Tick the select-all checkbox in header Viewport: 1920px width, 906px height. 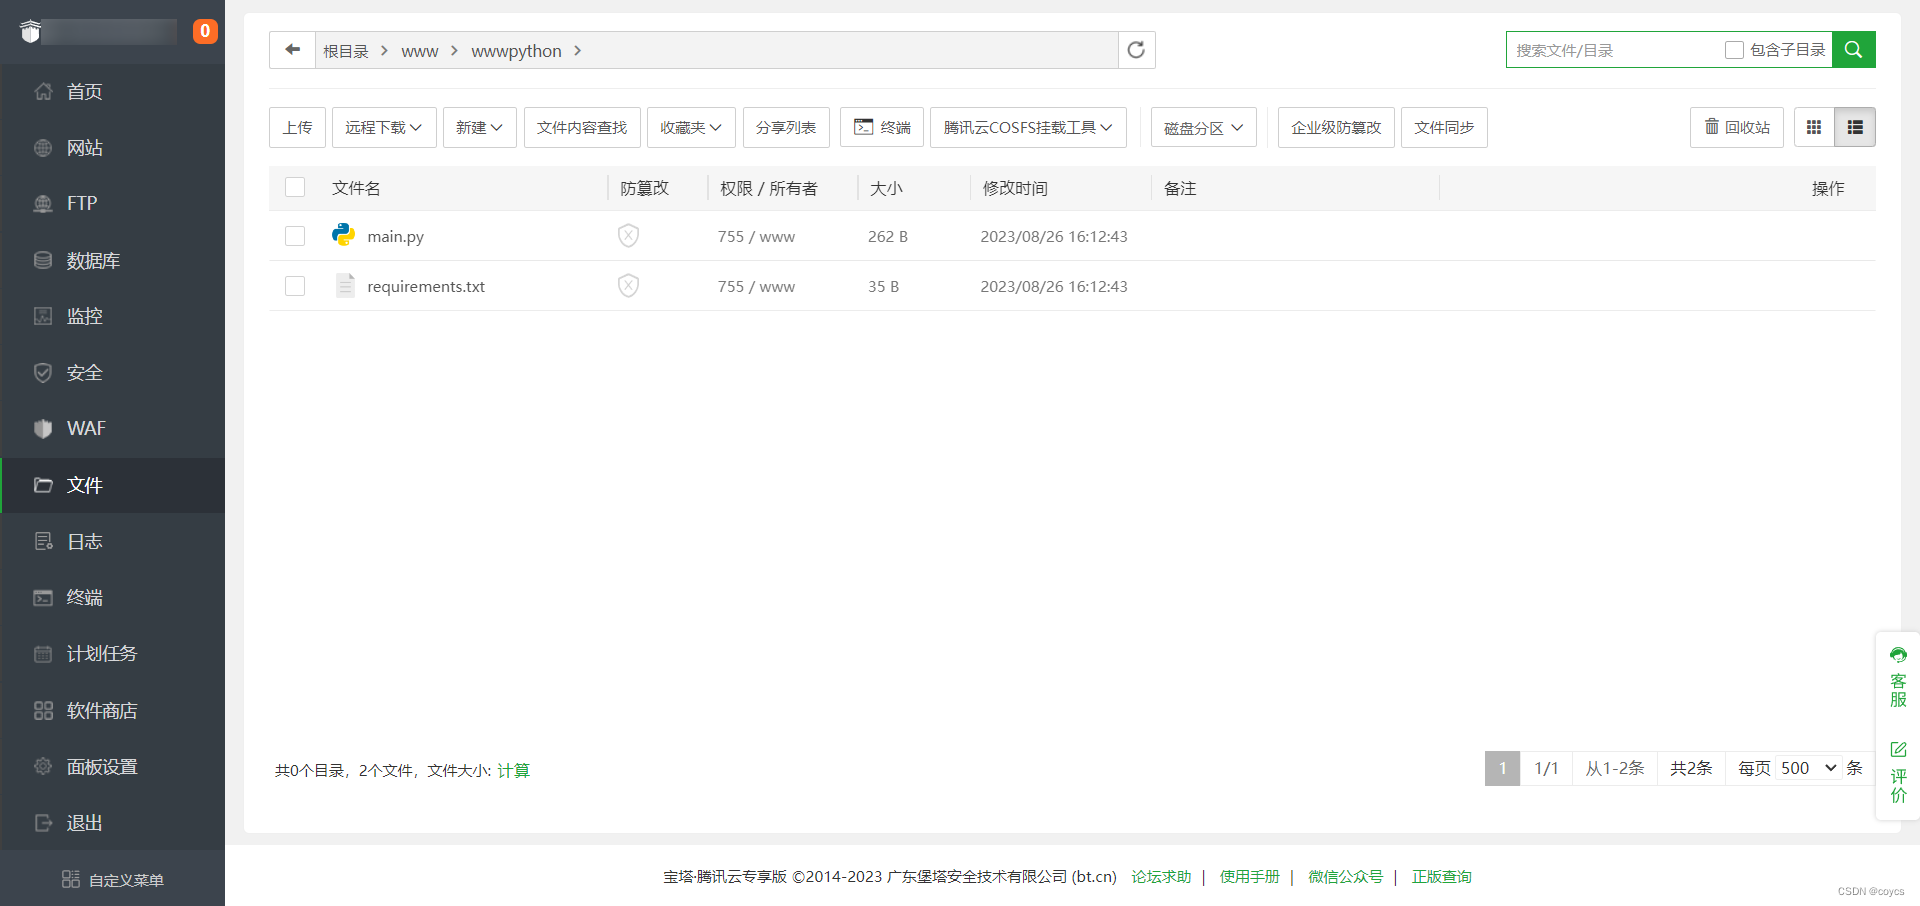[295, 187]
